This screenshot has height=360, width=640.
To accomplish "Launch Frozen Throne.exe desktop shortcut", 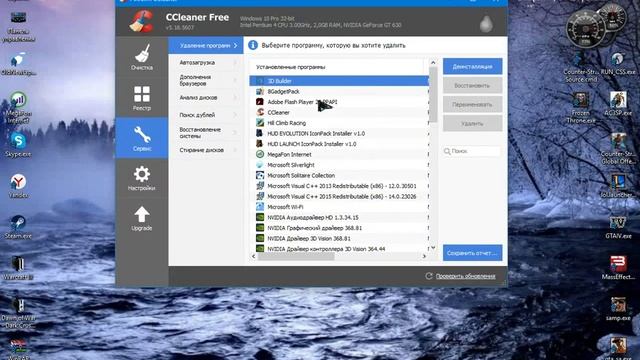I will tap(580, 107).
